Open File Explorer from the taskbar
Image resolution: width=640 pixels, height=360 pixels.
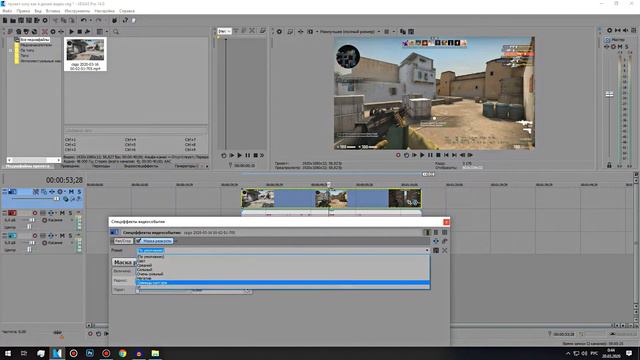tap(155, 353)
